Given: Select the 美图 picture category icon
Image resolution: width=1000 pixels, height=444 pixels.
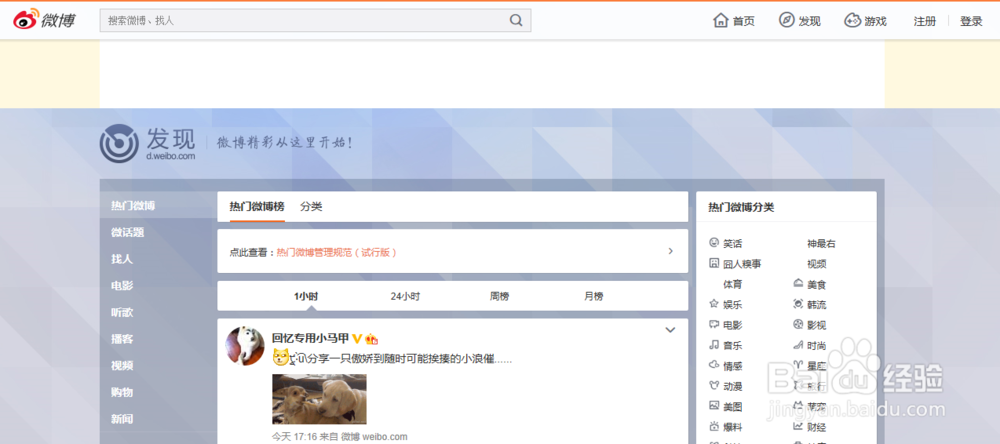Looking at the screenshot, I should (714, 406).
